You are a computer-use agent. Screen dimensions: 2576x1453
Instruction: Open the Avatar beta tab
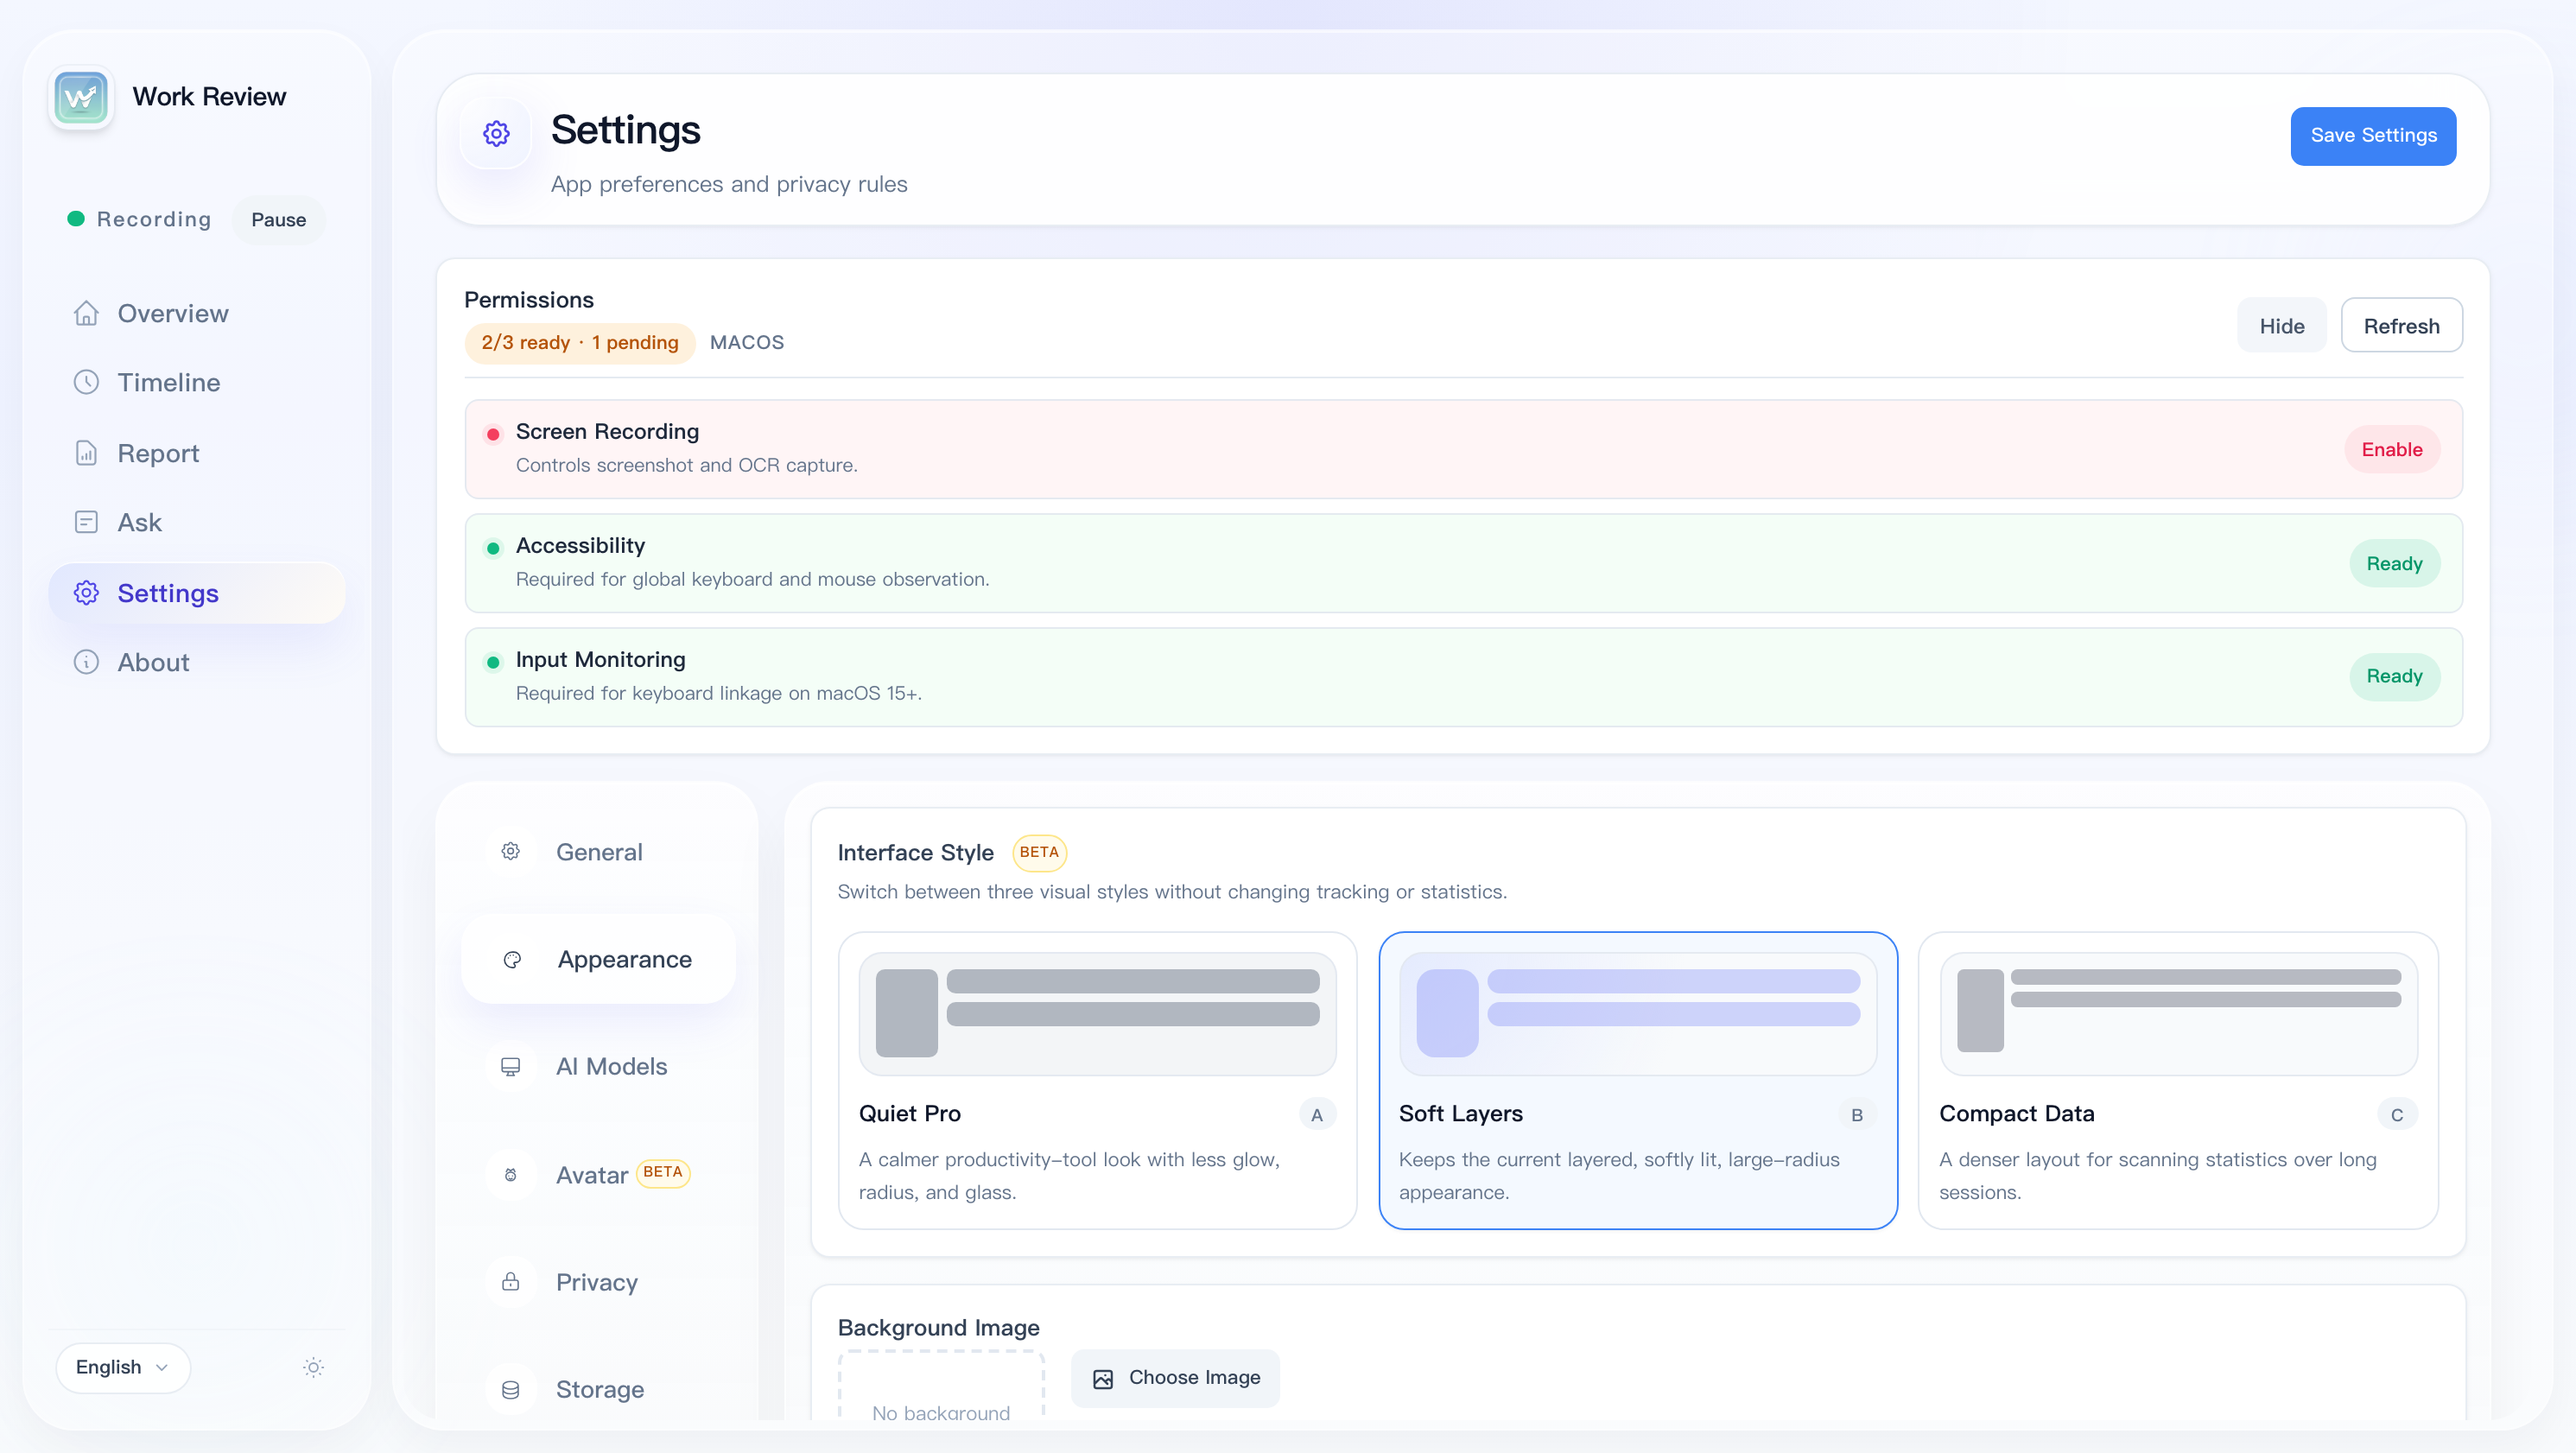click(x=598, y=1175)
